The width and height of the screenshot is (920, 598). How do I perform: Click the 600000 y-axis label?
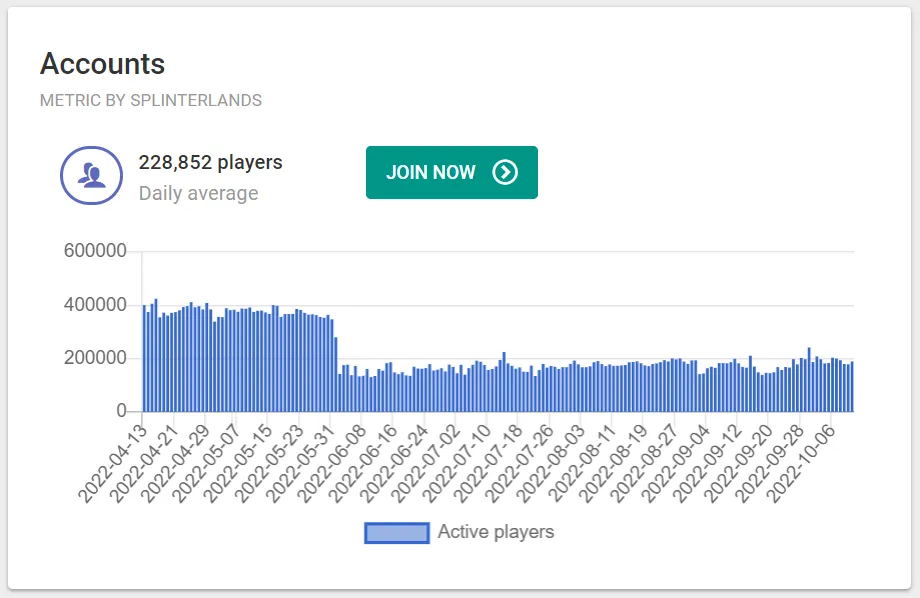[x=95, y=251]
